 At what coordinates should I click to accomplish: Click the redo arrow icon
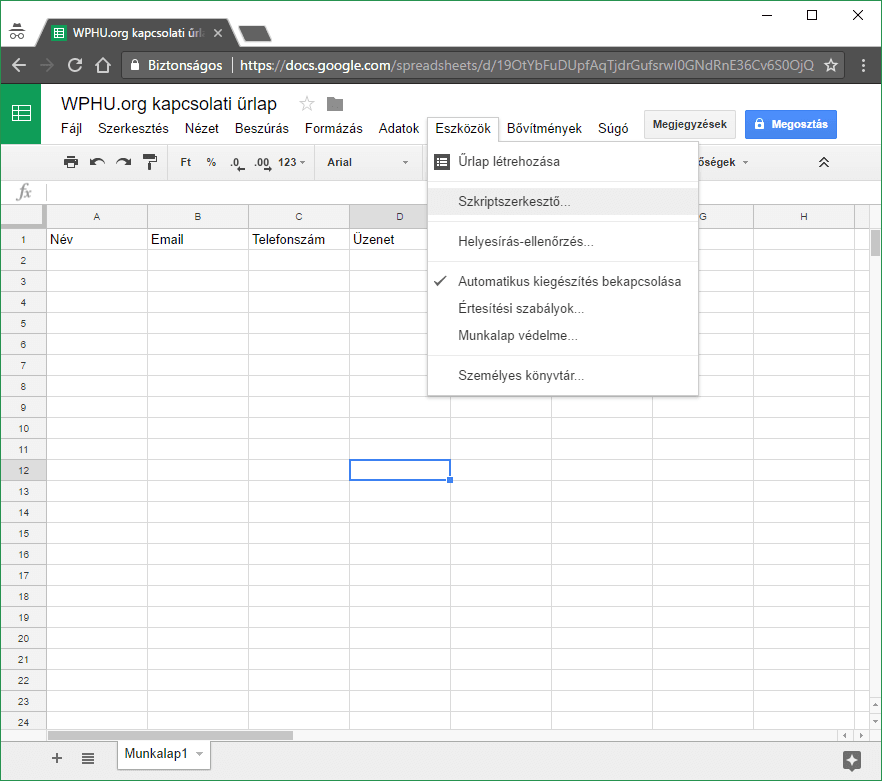123,162
